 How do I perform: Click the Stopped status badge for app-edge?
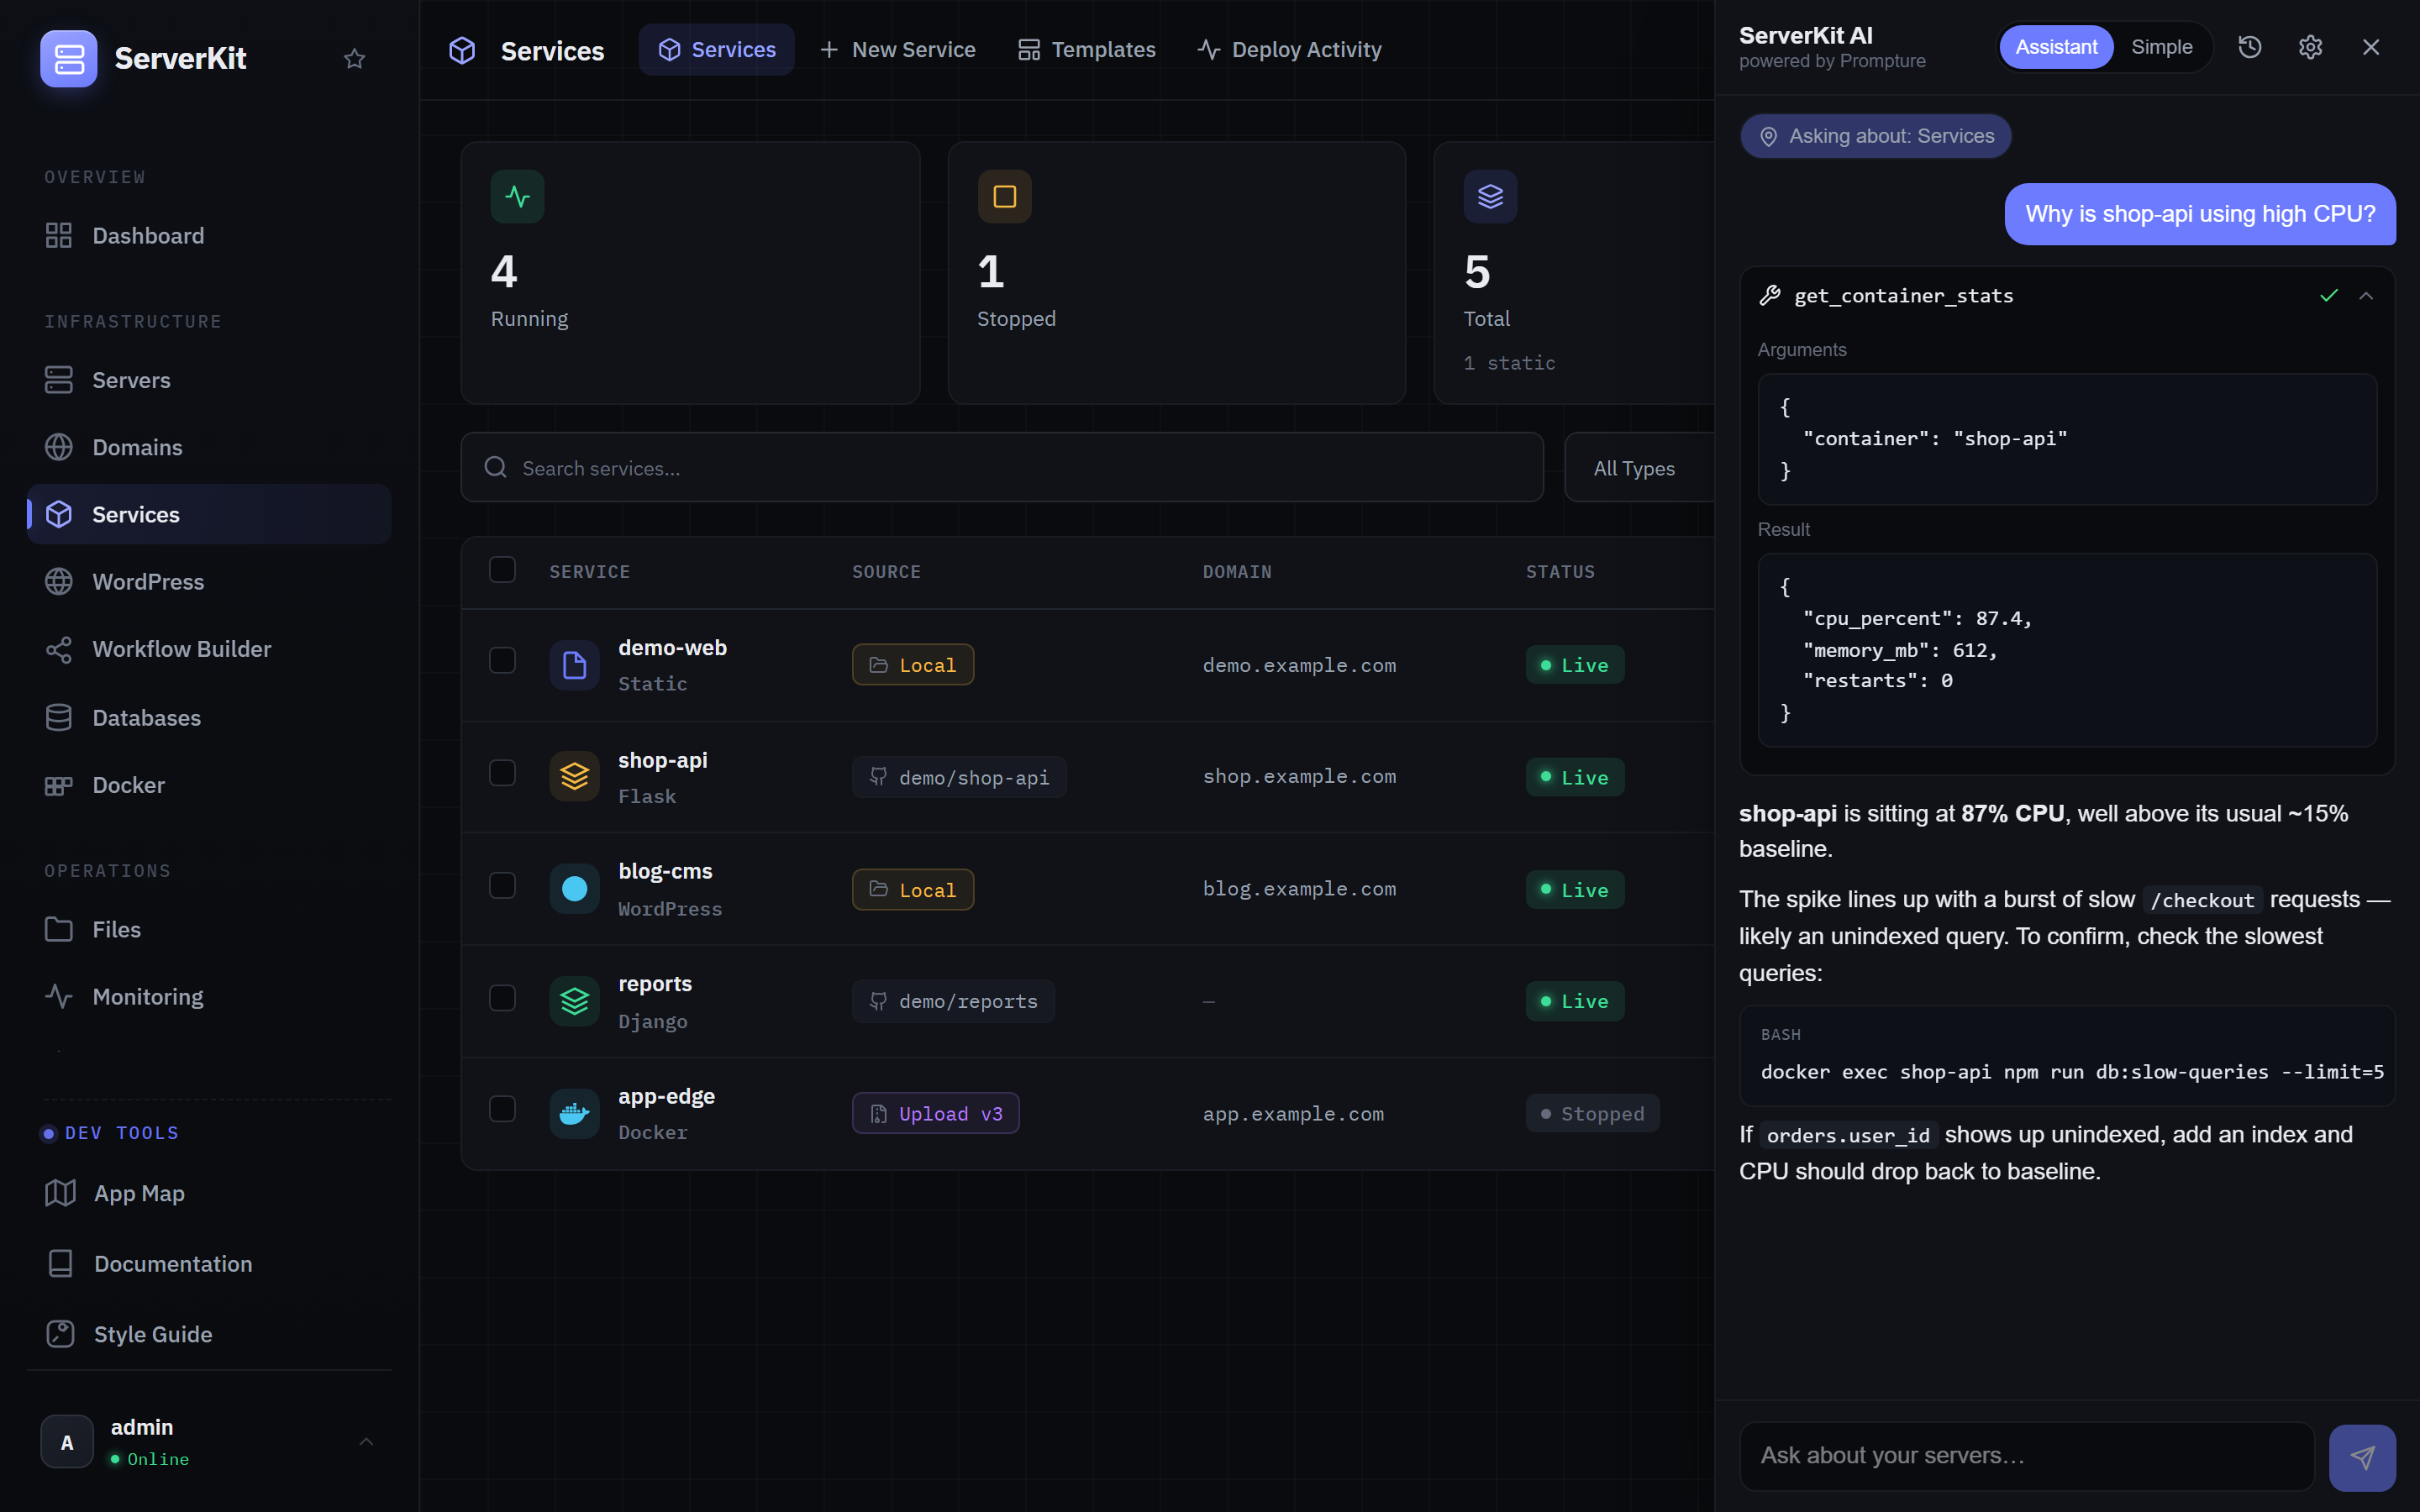[1592, 1113]
